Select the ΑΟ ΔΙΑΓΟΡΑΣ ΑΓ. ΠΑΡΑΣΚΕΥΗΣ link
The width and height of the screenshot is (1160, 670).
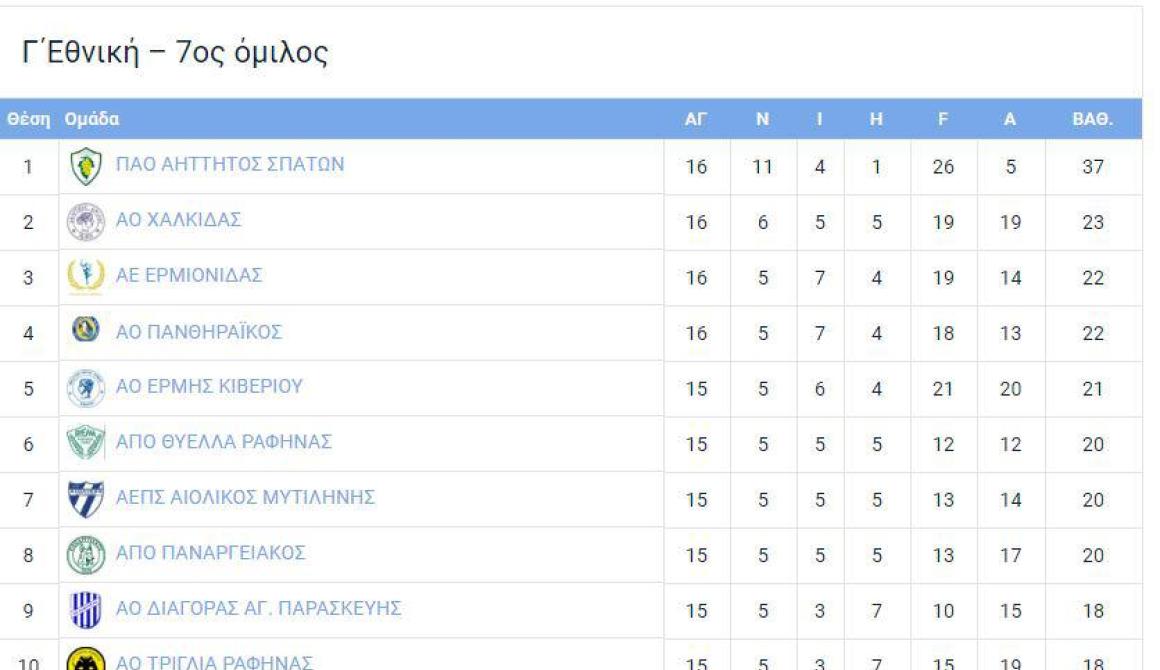click(x=258, y=608)
